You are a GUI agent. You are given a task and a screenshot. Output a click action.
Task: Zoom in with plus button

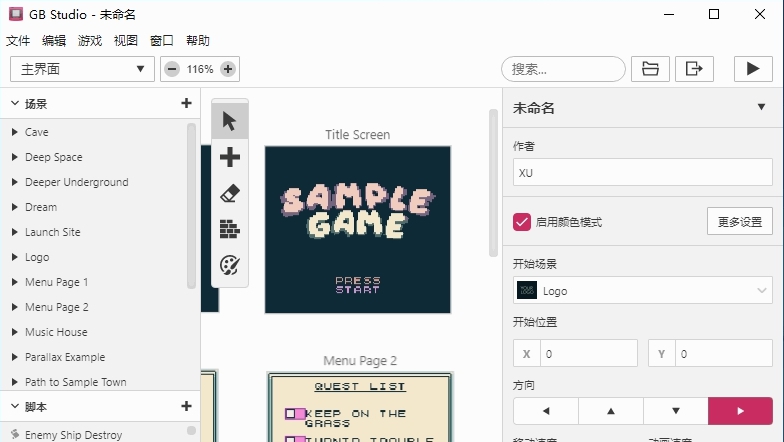228,69
